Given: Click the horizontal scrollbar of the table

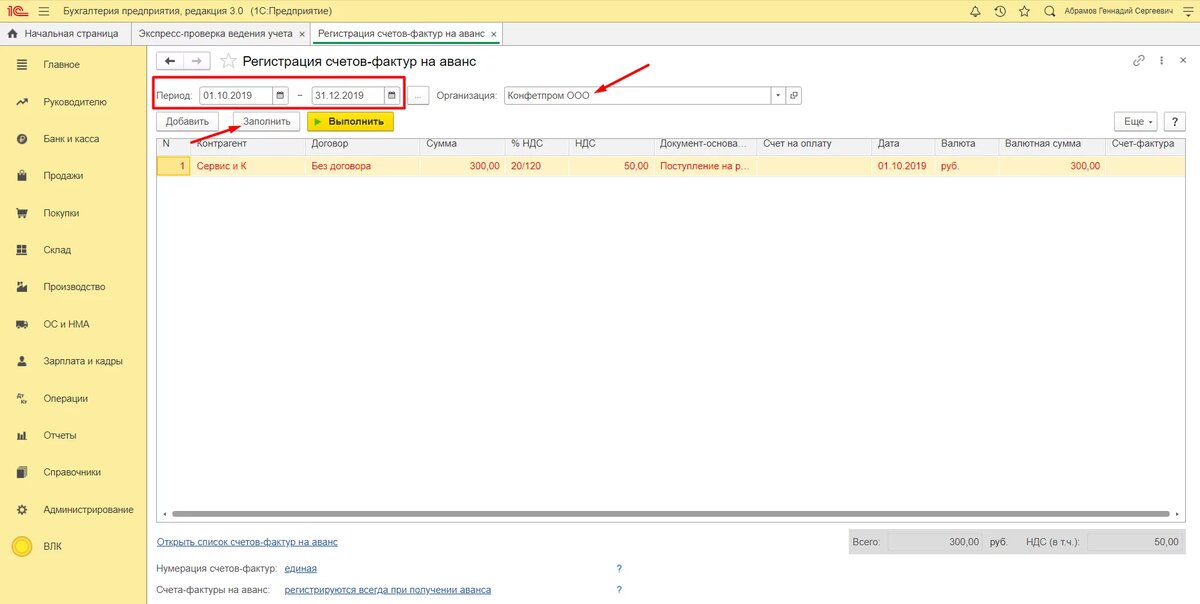Looking at the screenshot, I should (x=670, y=514).
